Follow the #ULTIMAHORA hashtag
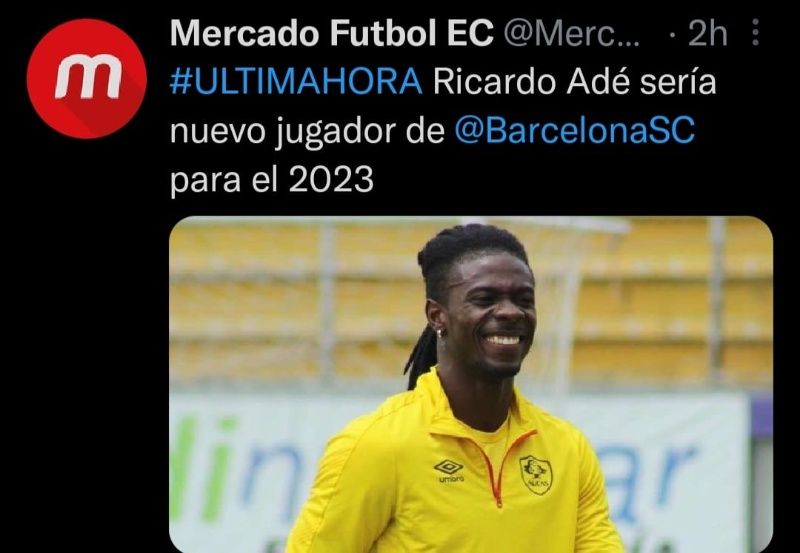This screenshot has height=553, width=800. tap(296, 82)
